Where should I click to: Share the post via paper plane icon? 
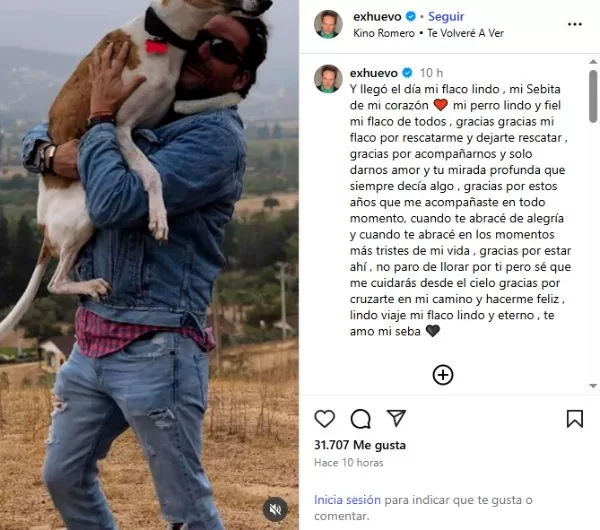(x=396, y=418)
